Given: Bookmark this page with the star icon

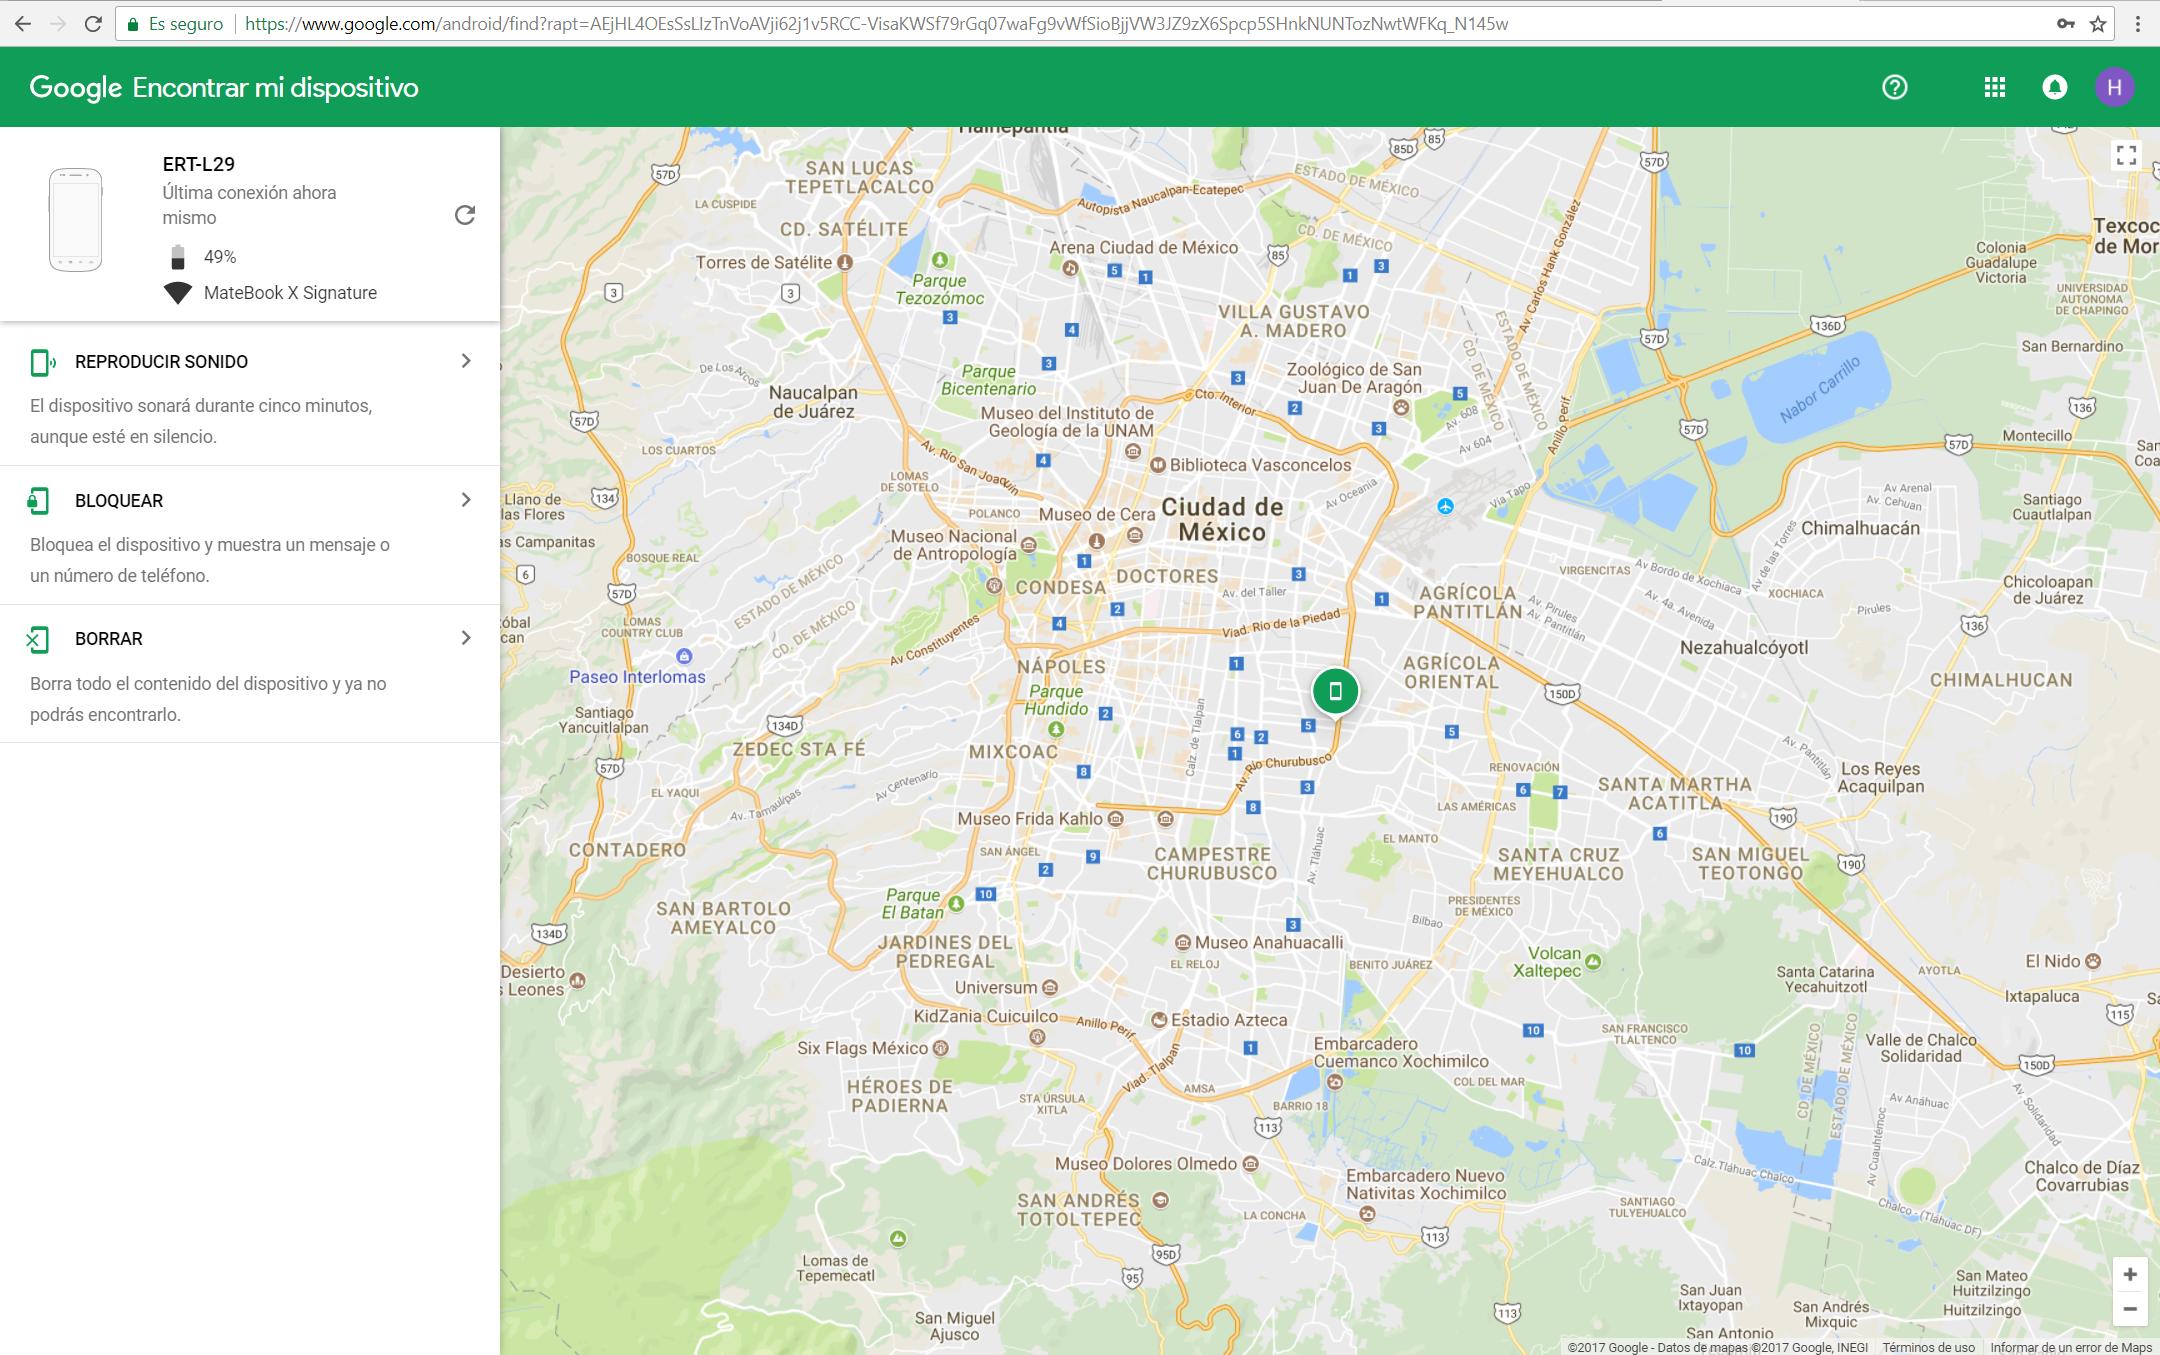Looking at the screenshot, I should pyautogui.click(x=2098, y=24).
